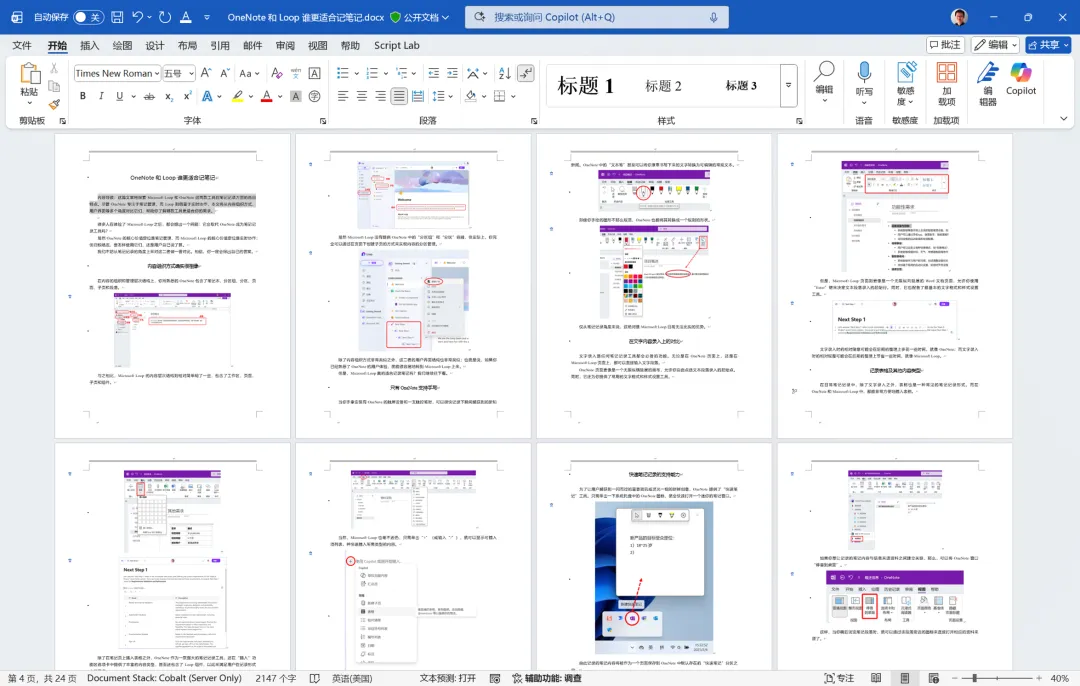Open the font size (五号) dropdown
Screen dimensions: 1080x686
click(191, 74)
